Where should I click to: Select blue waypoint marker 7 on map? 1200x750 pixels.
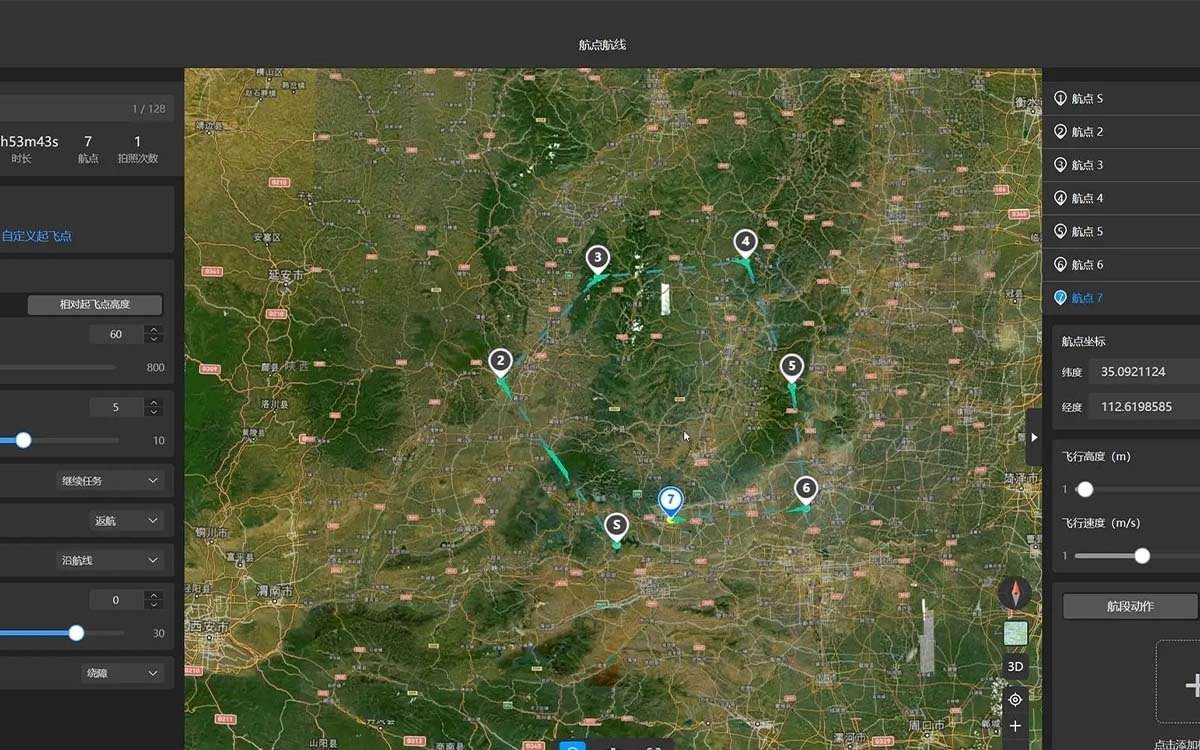[x=670, y=500]
